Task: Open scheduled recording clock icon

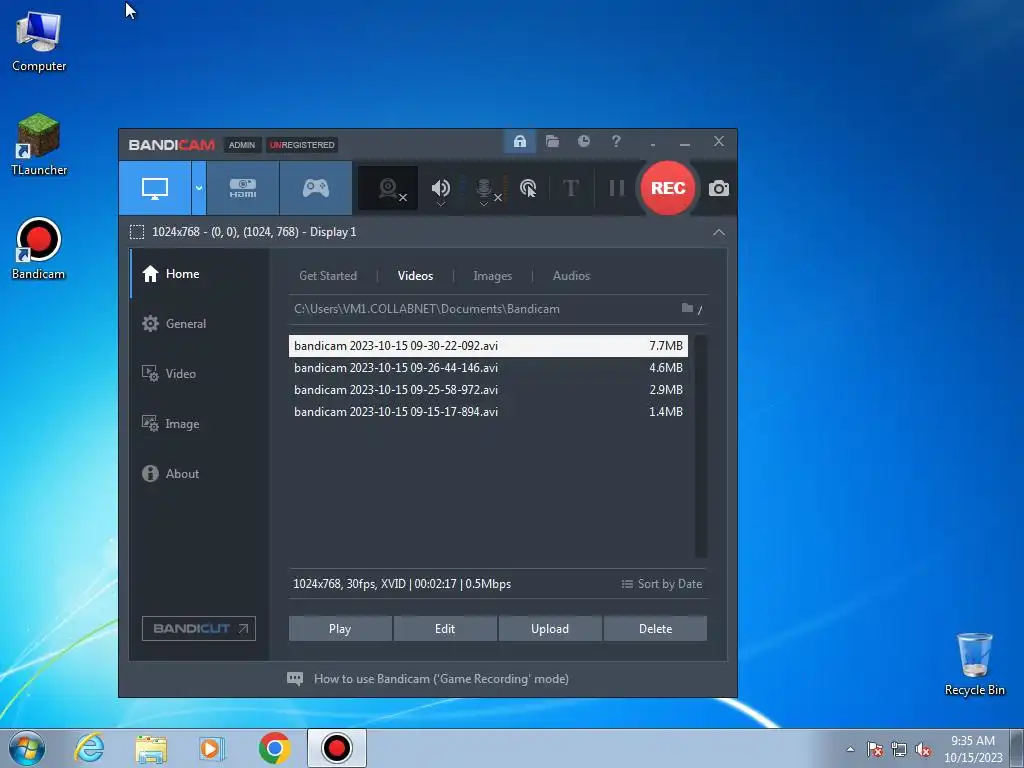Action: (584, 141)
